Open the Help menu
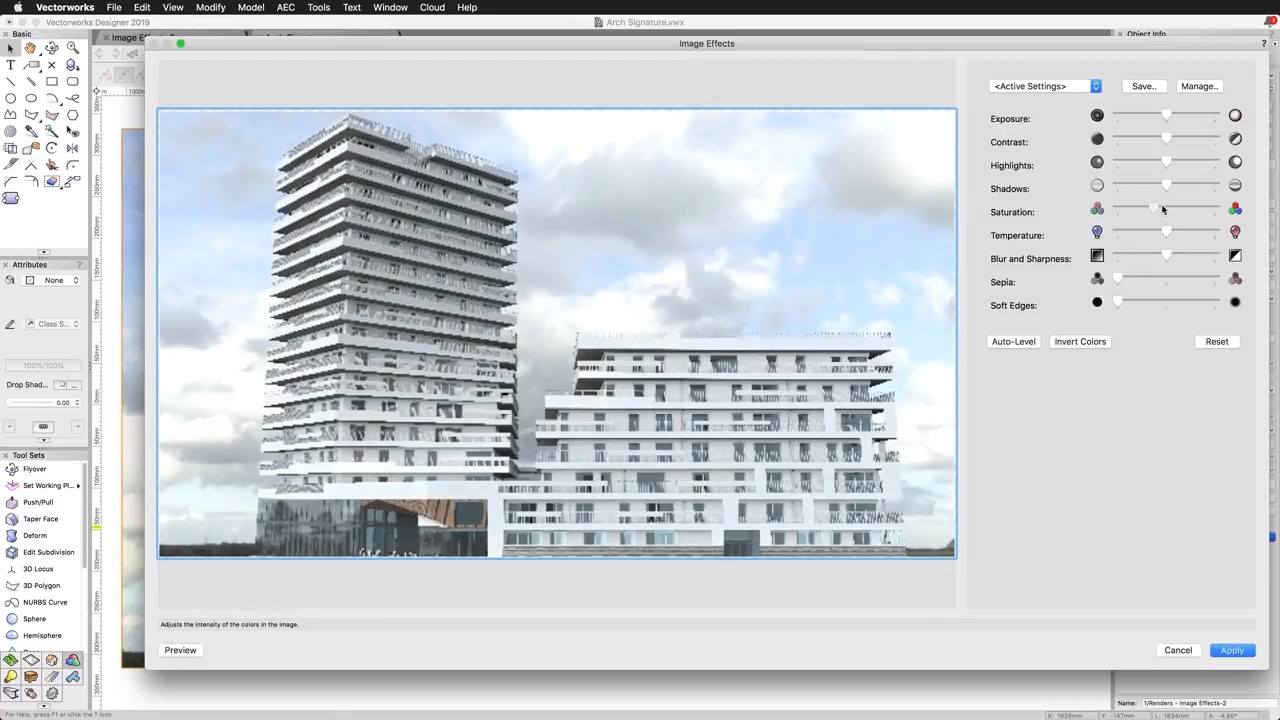1280x720 pixels. point(467,7)
